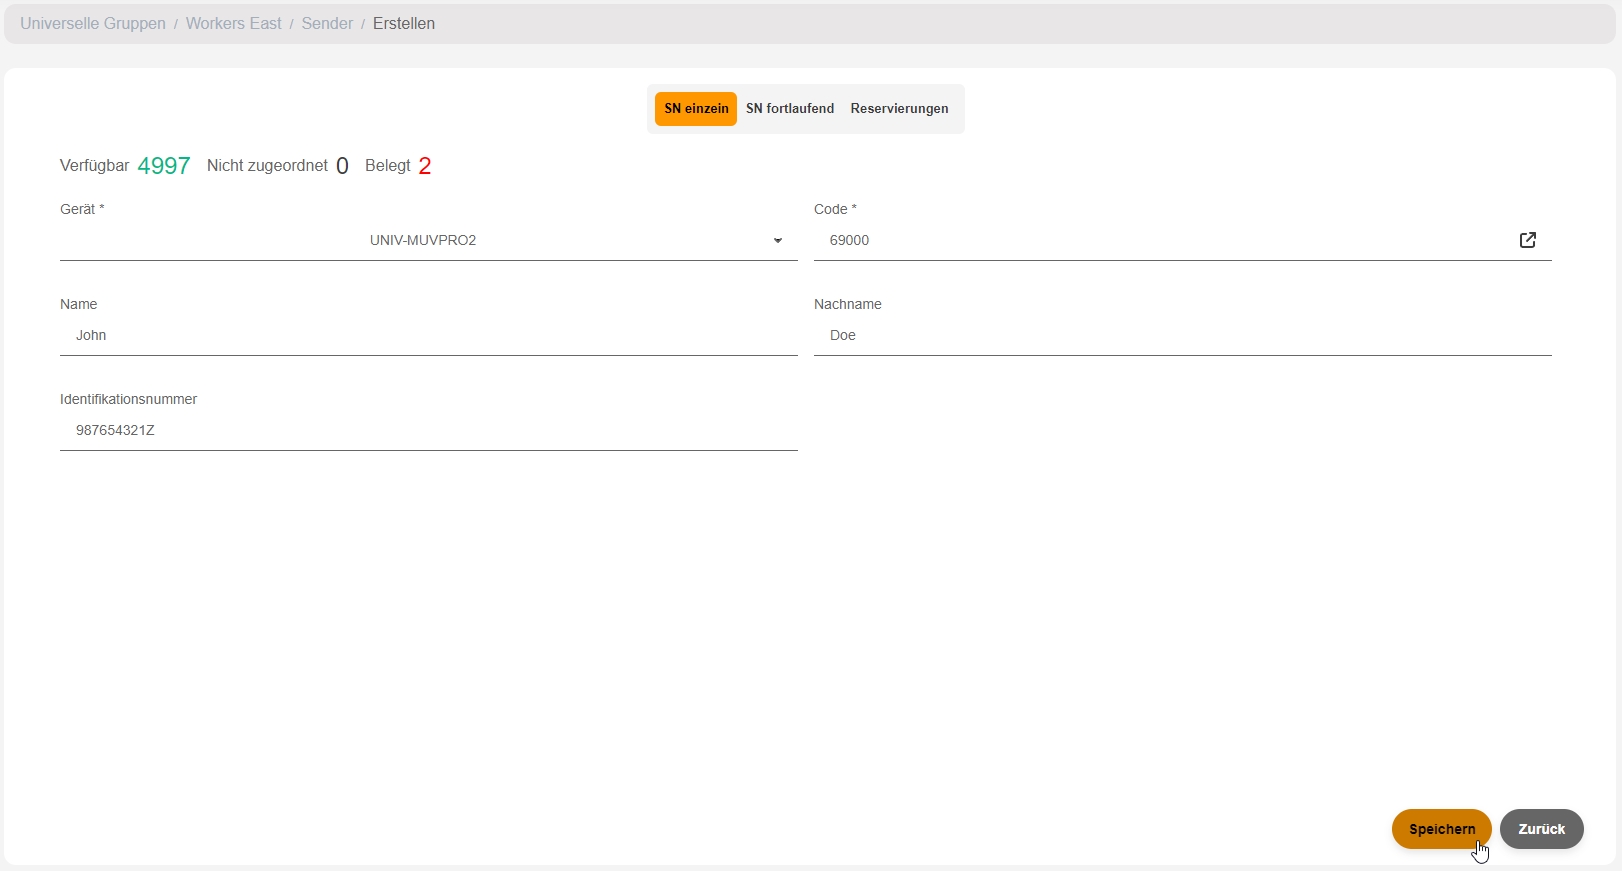1622x871 pixels.
Task: Select the Code field label
Action: [x=835, y=209]
